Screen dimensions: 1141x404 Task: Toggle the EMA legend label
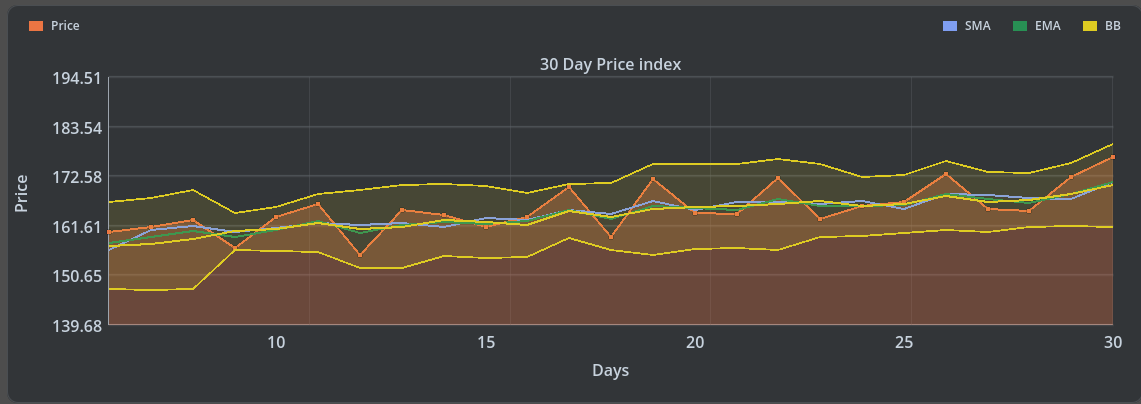click(x=1048, y=26)
